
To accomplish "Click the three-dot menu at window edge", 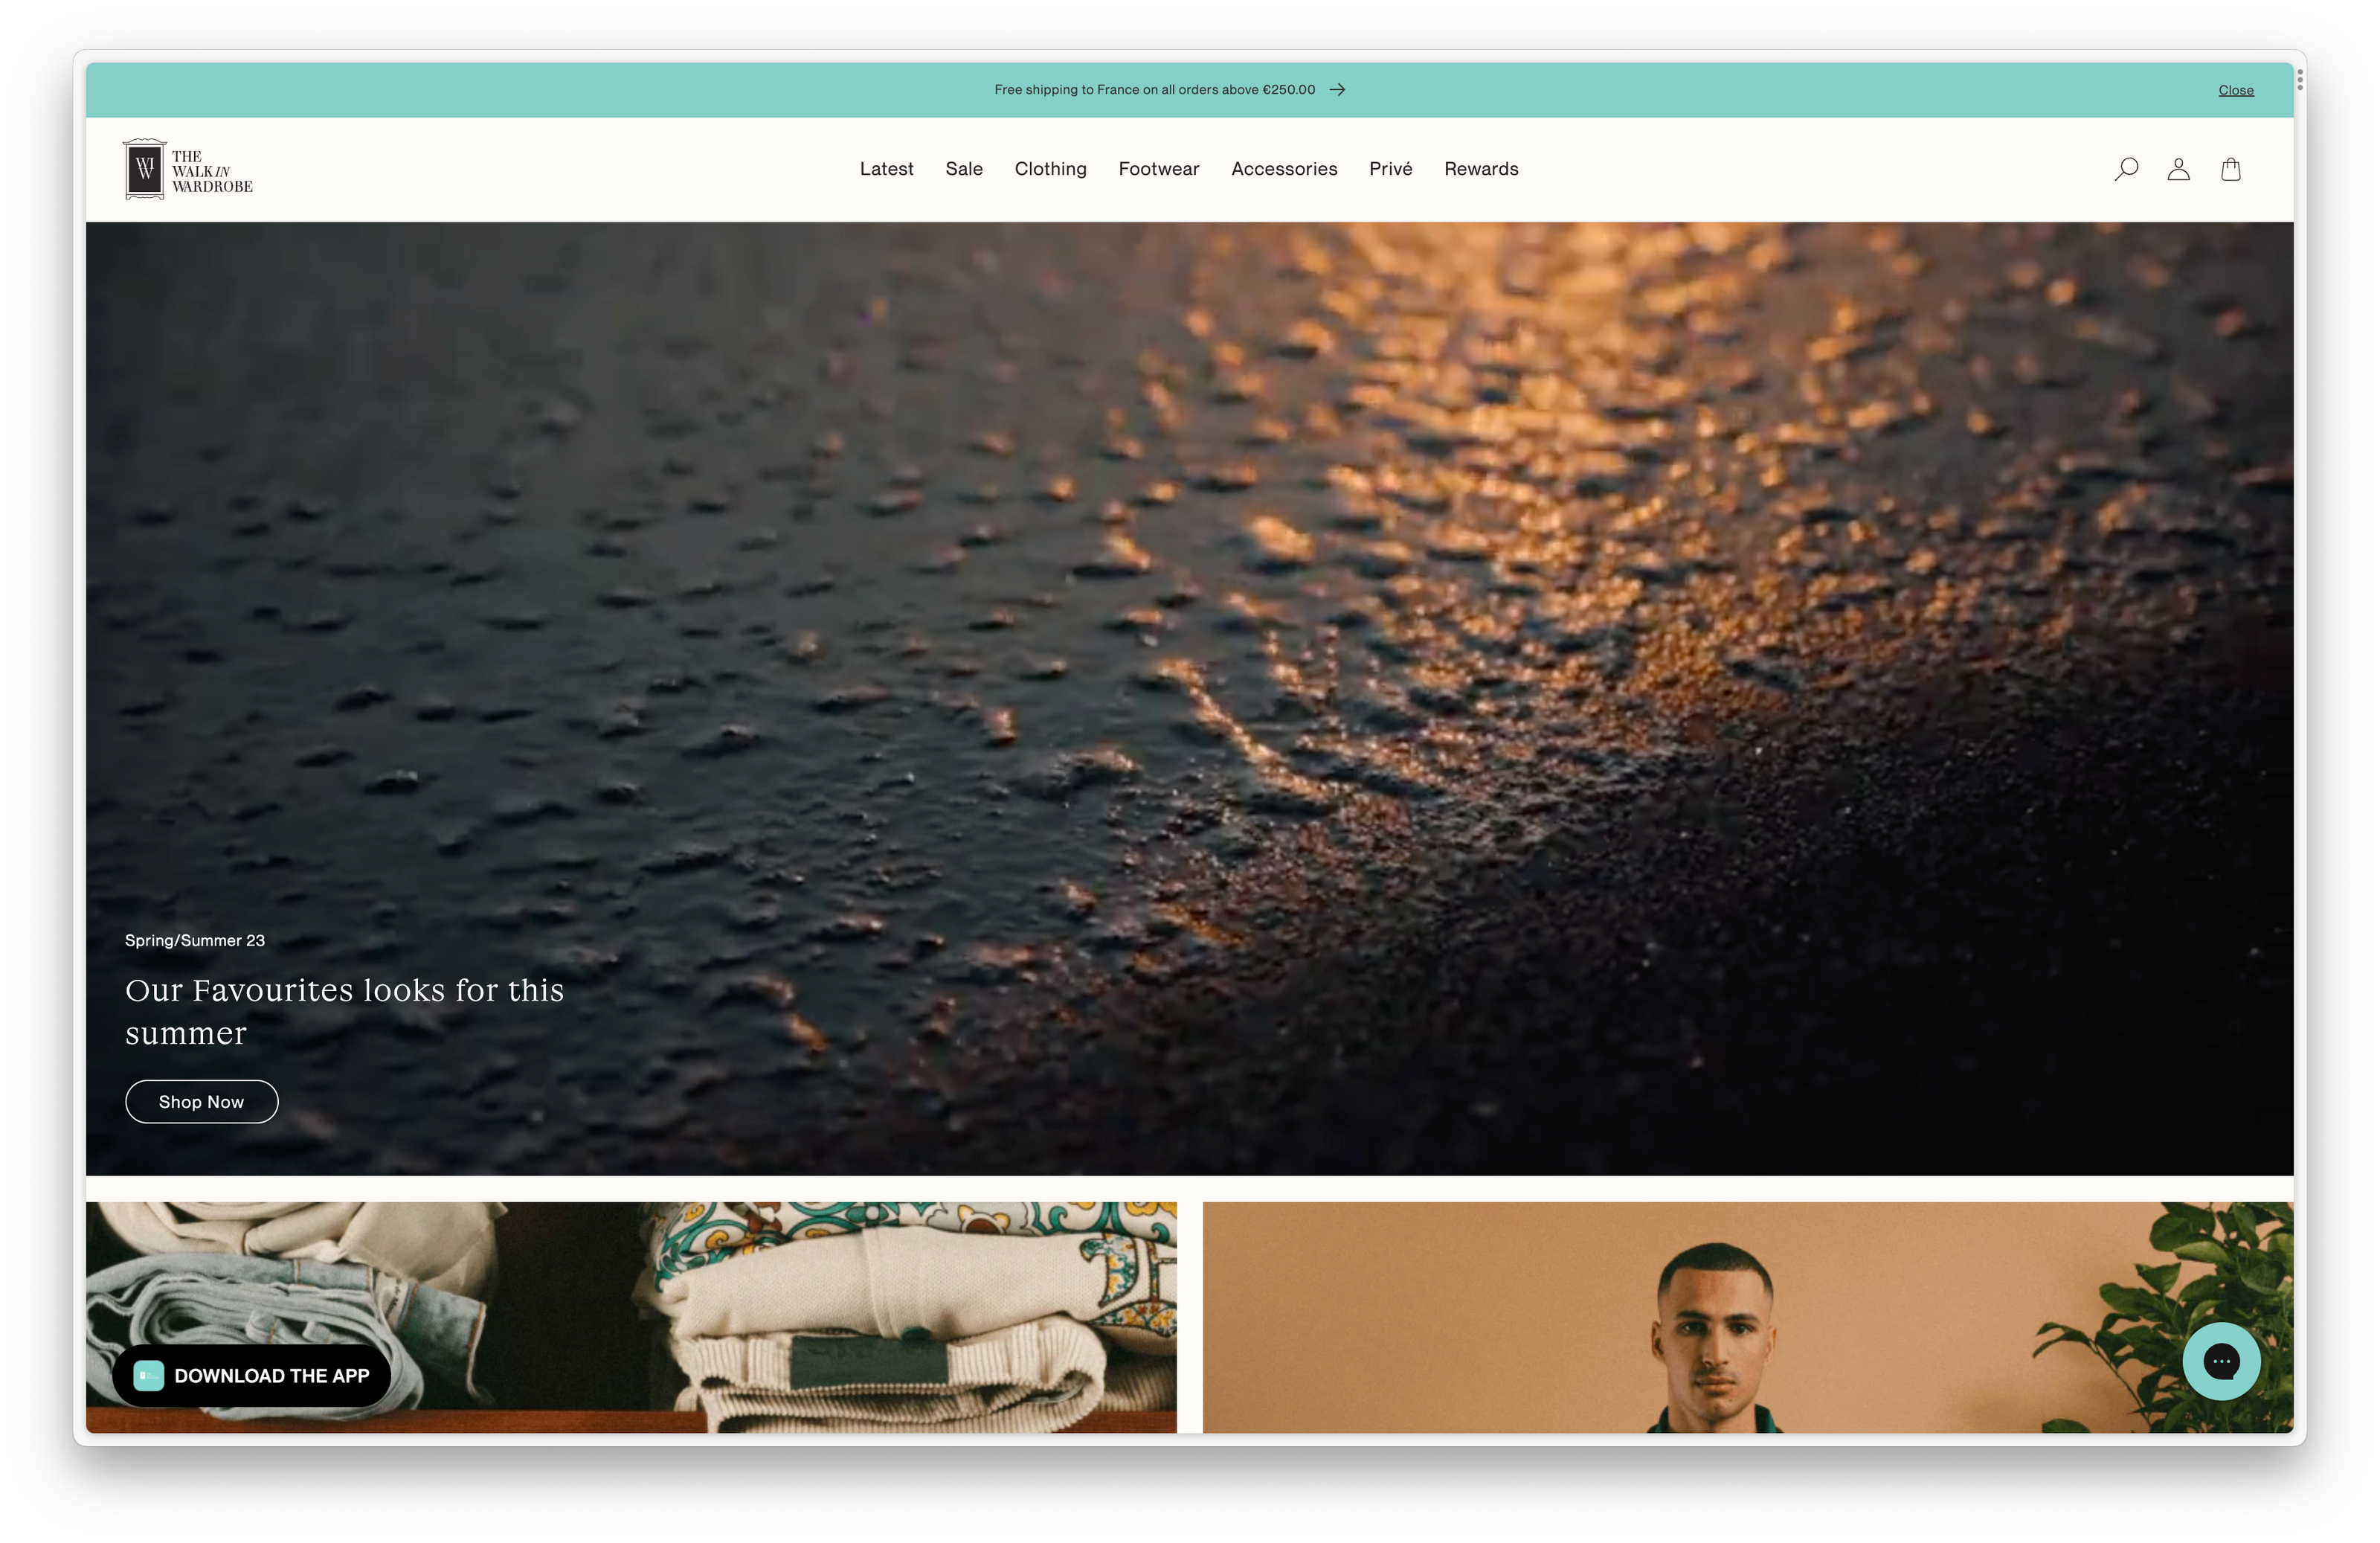I will (2299, 80).
